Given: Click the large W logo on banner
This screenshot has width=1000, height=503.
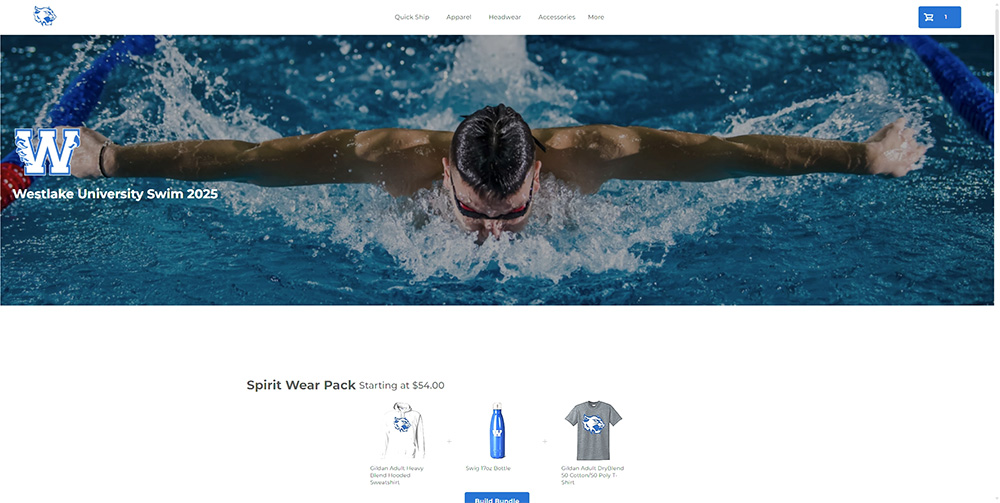Looking at the screenshot, I should point(48,152).
